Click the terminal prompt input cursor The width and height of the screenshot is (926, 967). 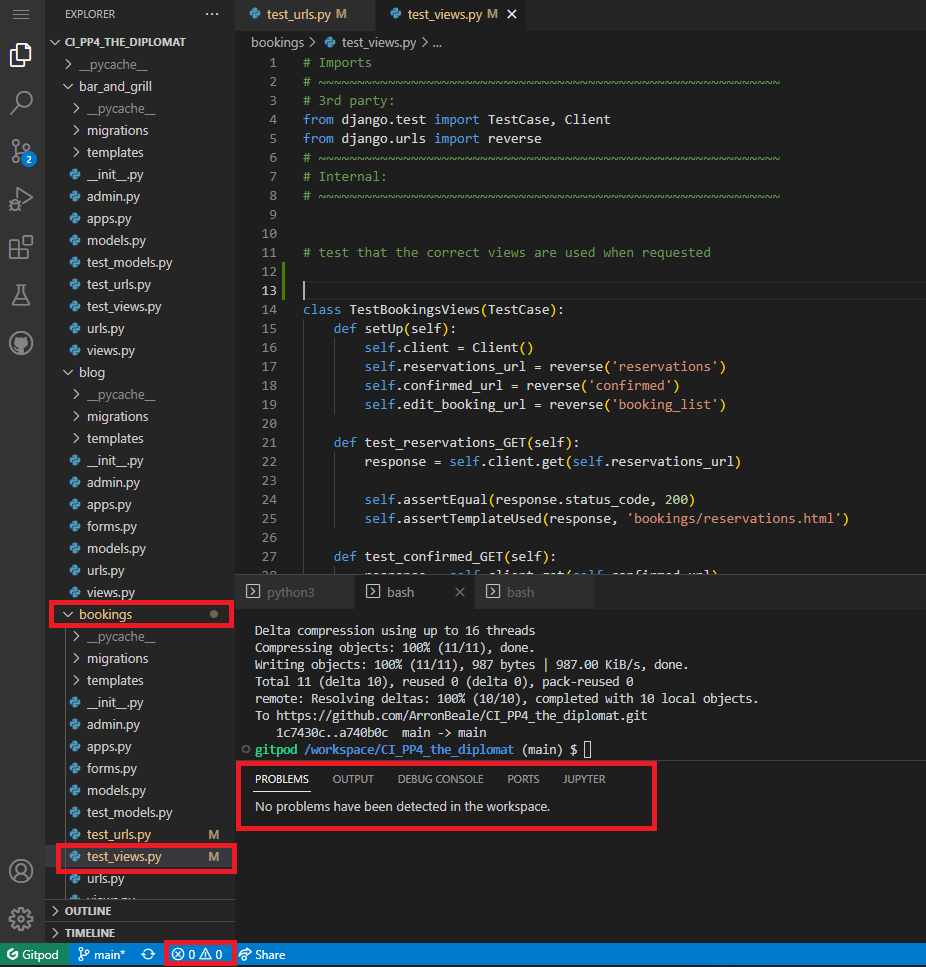pos(588,749)
